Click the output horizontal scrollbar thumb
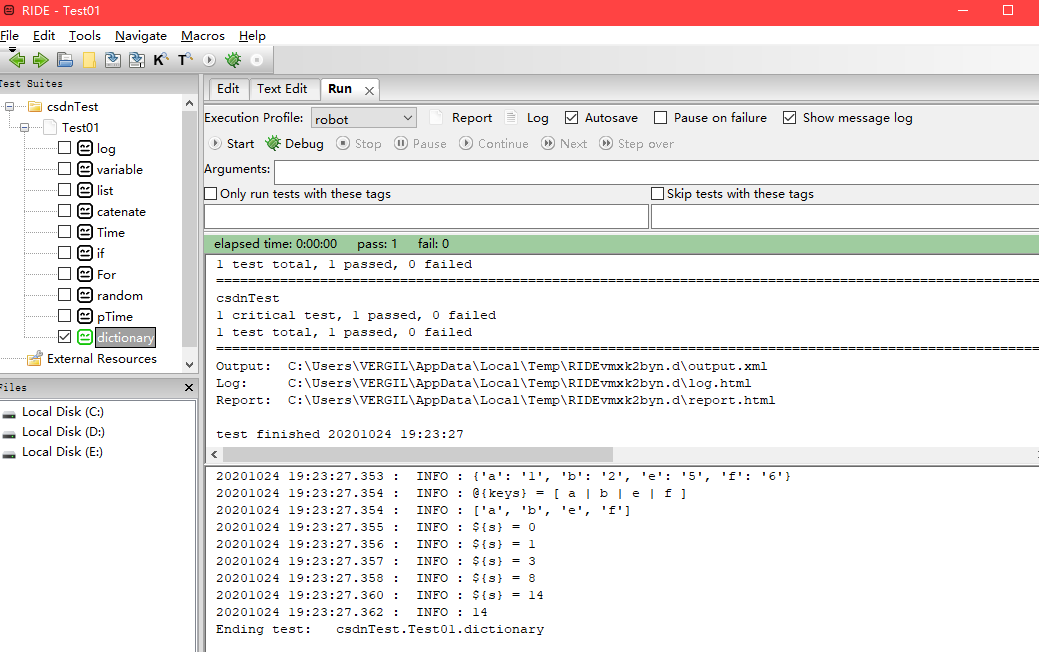 click(417, 455)
